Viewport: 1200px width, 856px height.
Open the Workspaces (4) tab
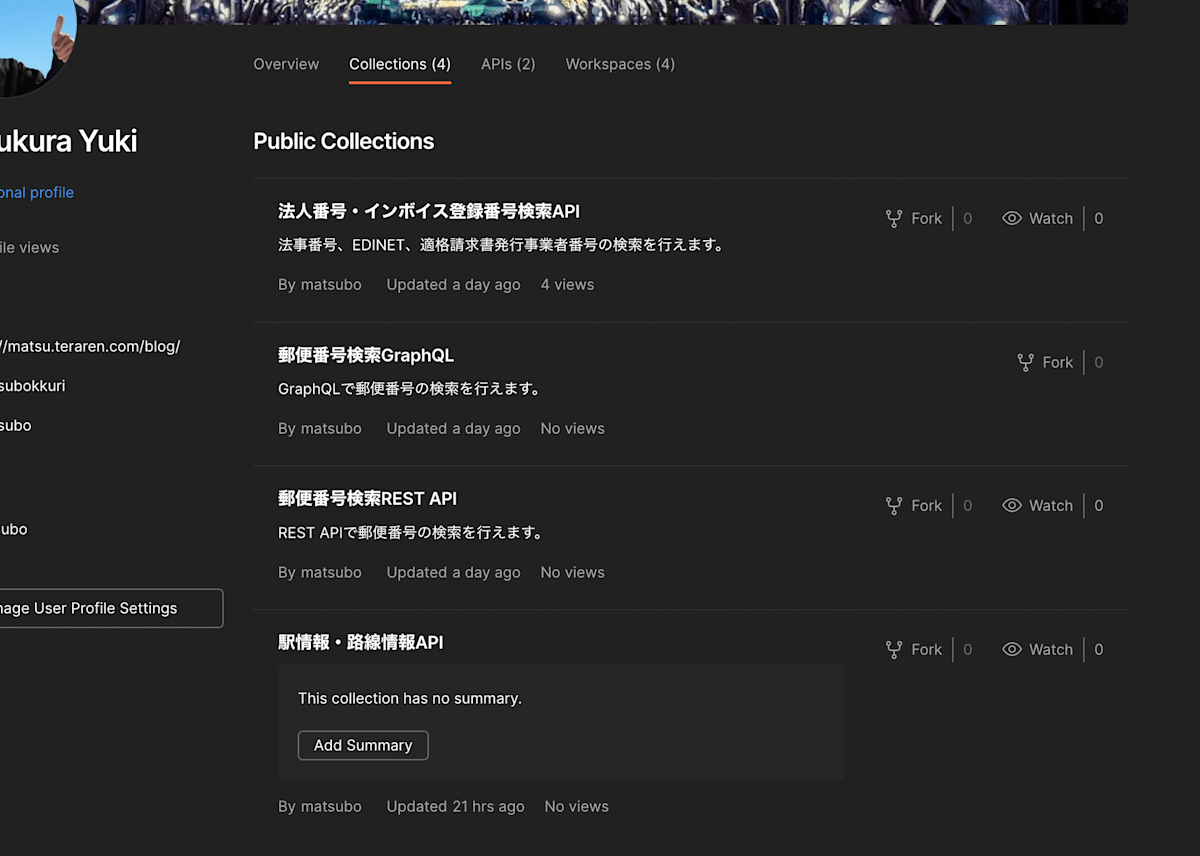coord(620,64)
